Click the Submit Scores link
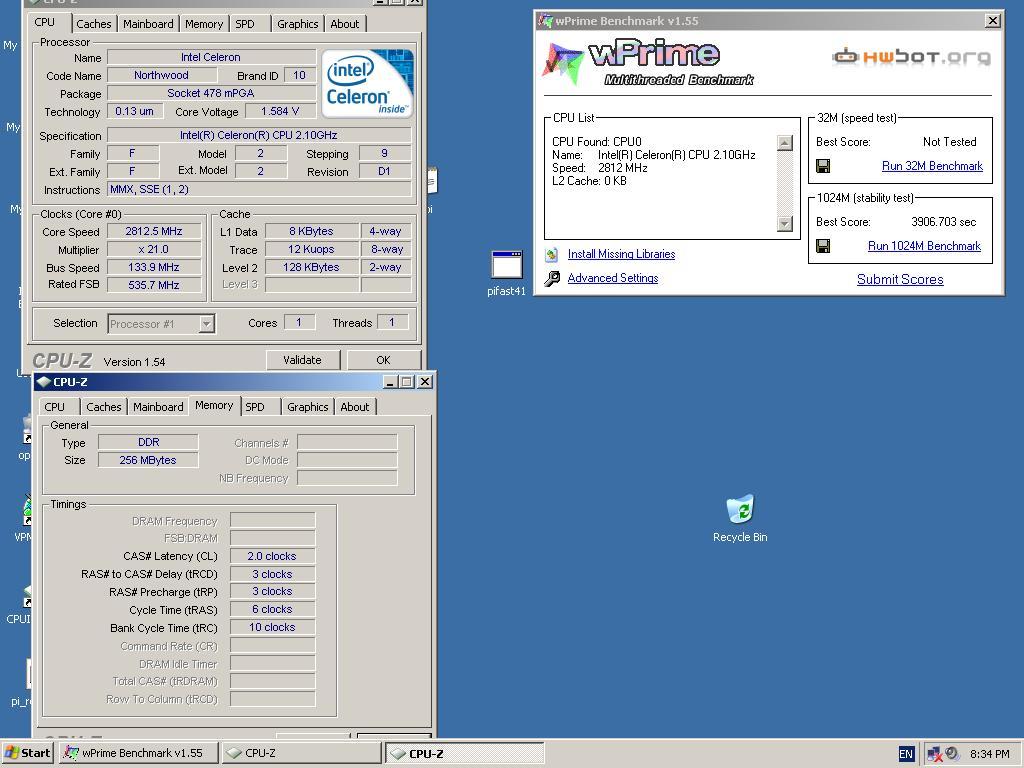The width and height of the screenshot is (1024, 768). pyautogui.click(x=900, y=280)
